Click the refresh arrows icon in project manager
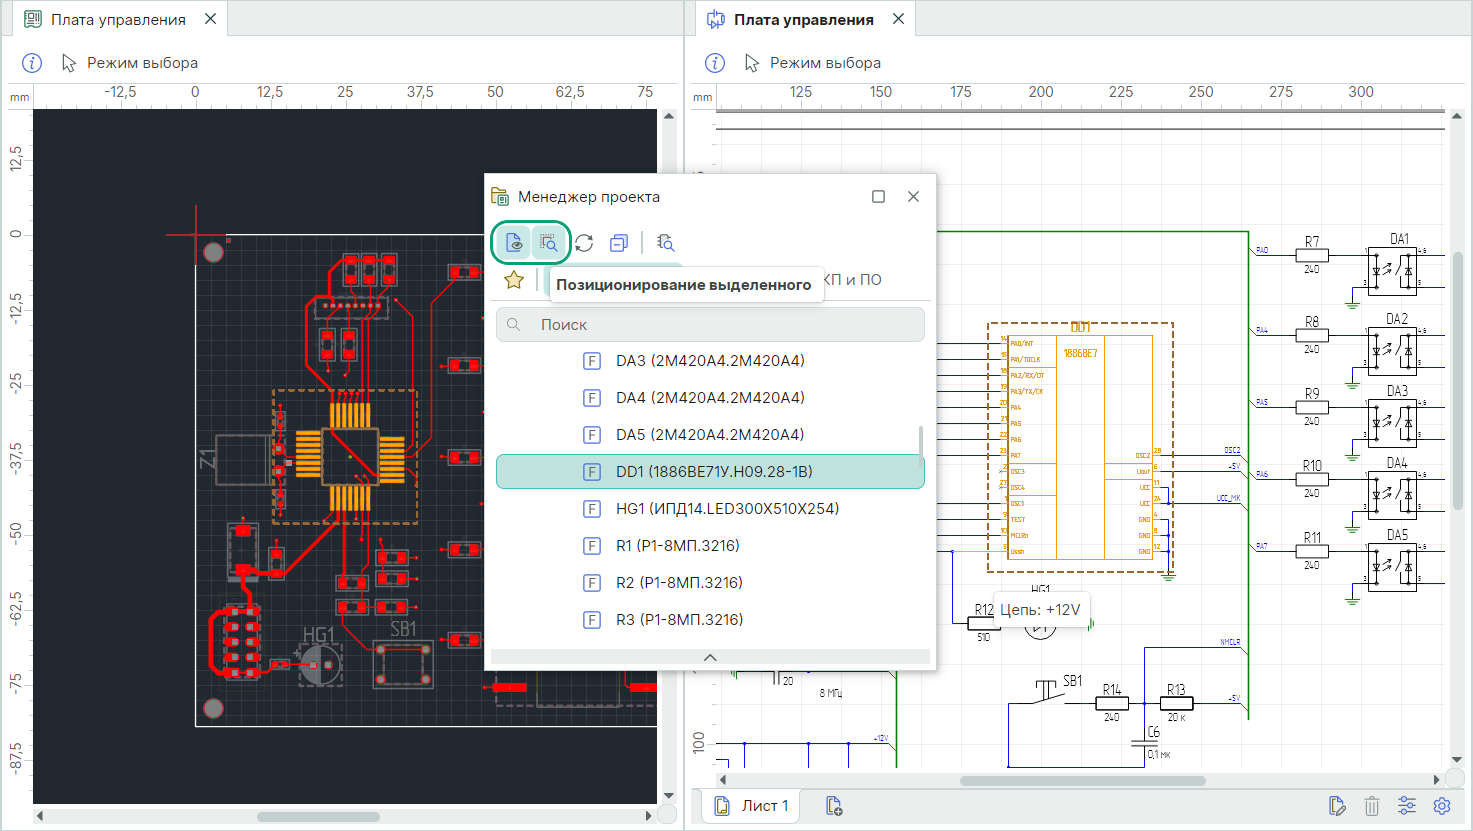 (584, 243)
